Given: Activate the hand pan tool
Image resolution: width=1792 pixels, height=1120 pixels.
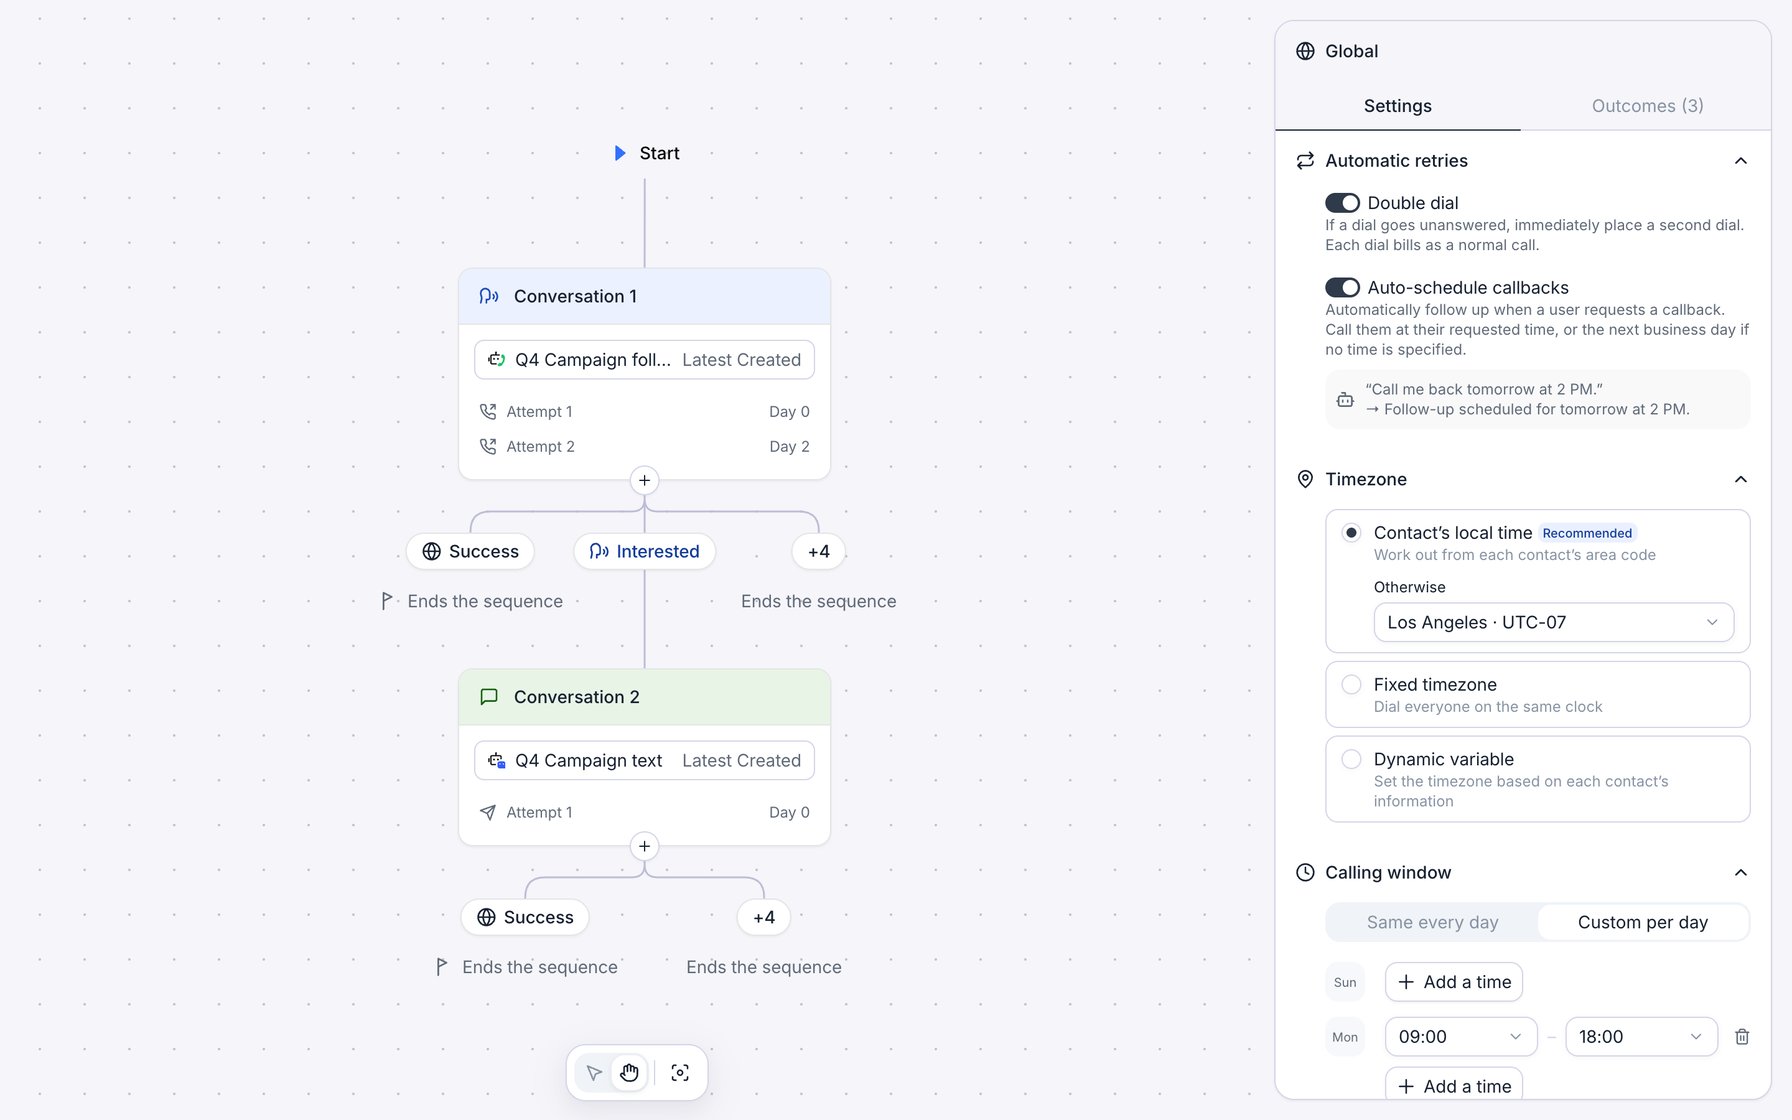Looking at the screenshot, I should tap(629, 1073).
